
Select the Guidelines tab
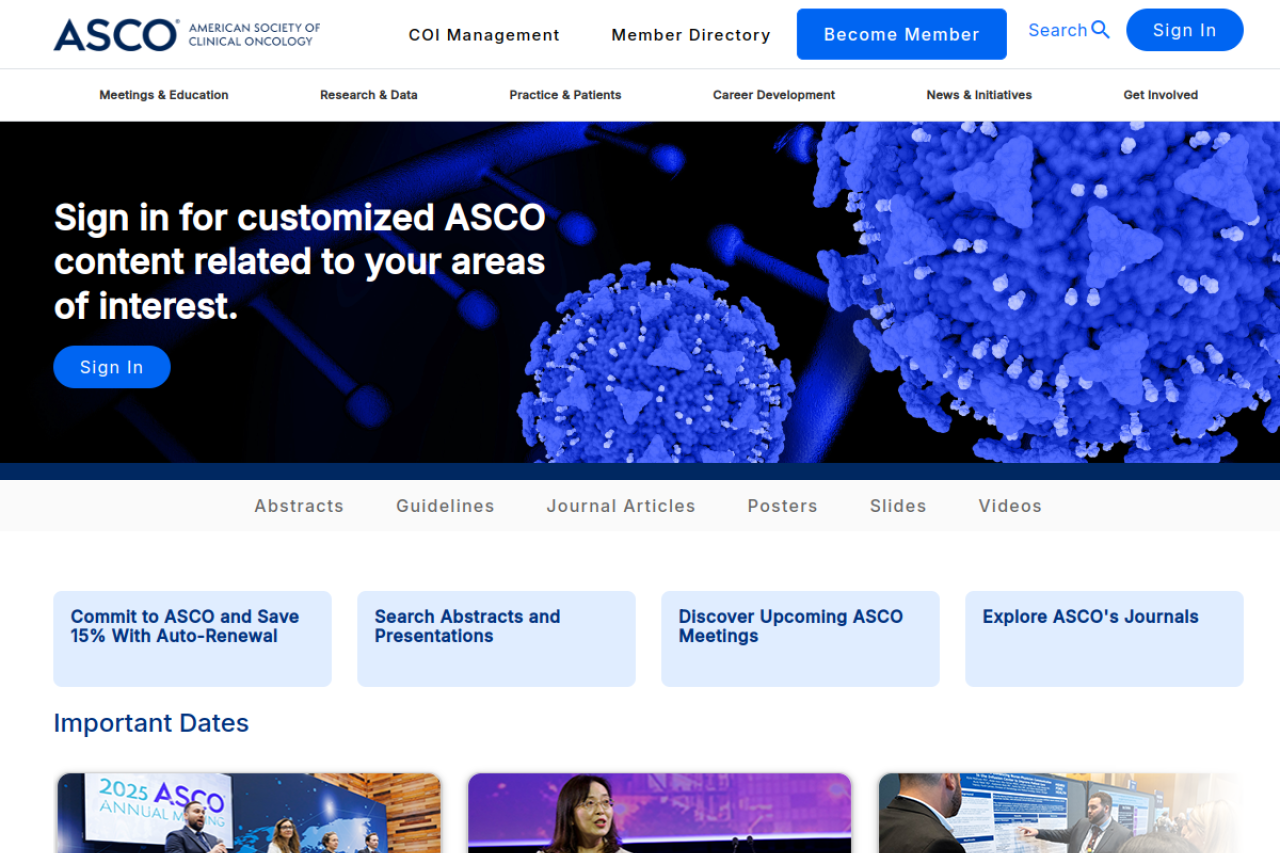tap(445, 506)
